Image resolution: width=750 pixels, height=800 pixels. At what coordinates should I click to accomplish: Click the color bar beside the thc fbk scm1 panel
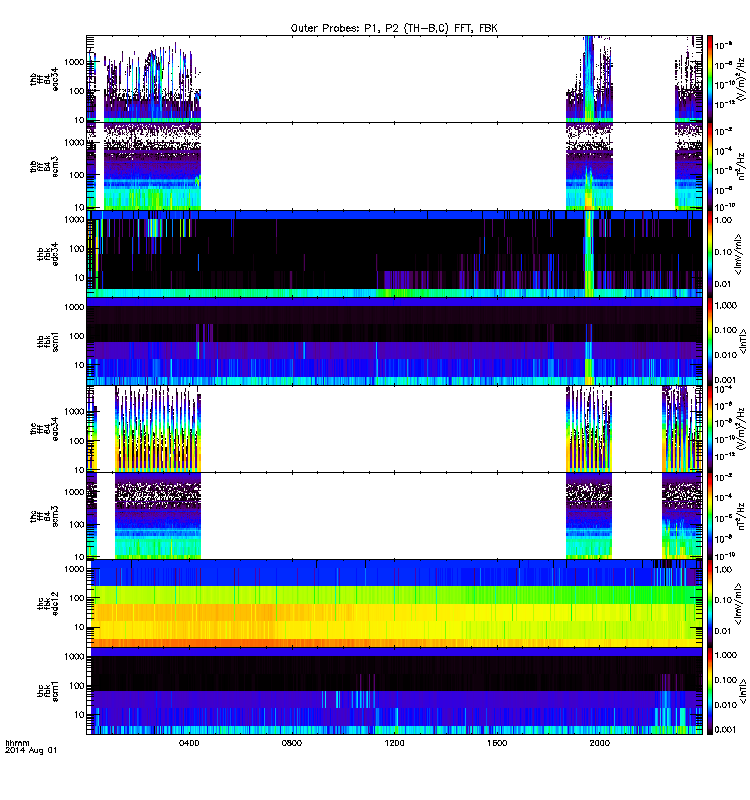pyautogui.click(x=709, y=691)
